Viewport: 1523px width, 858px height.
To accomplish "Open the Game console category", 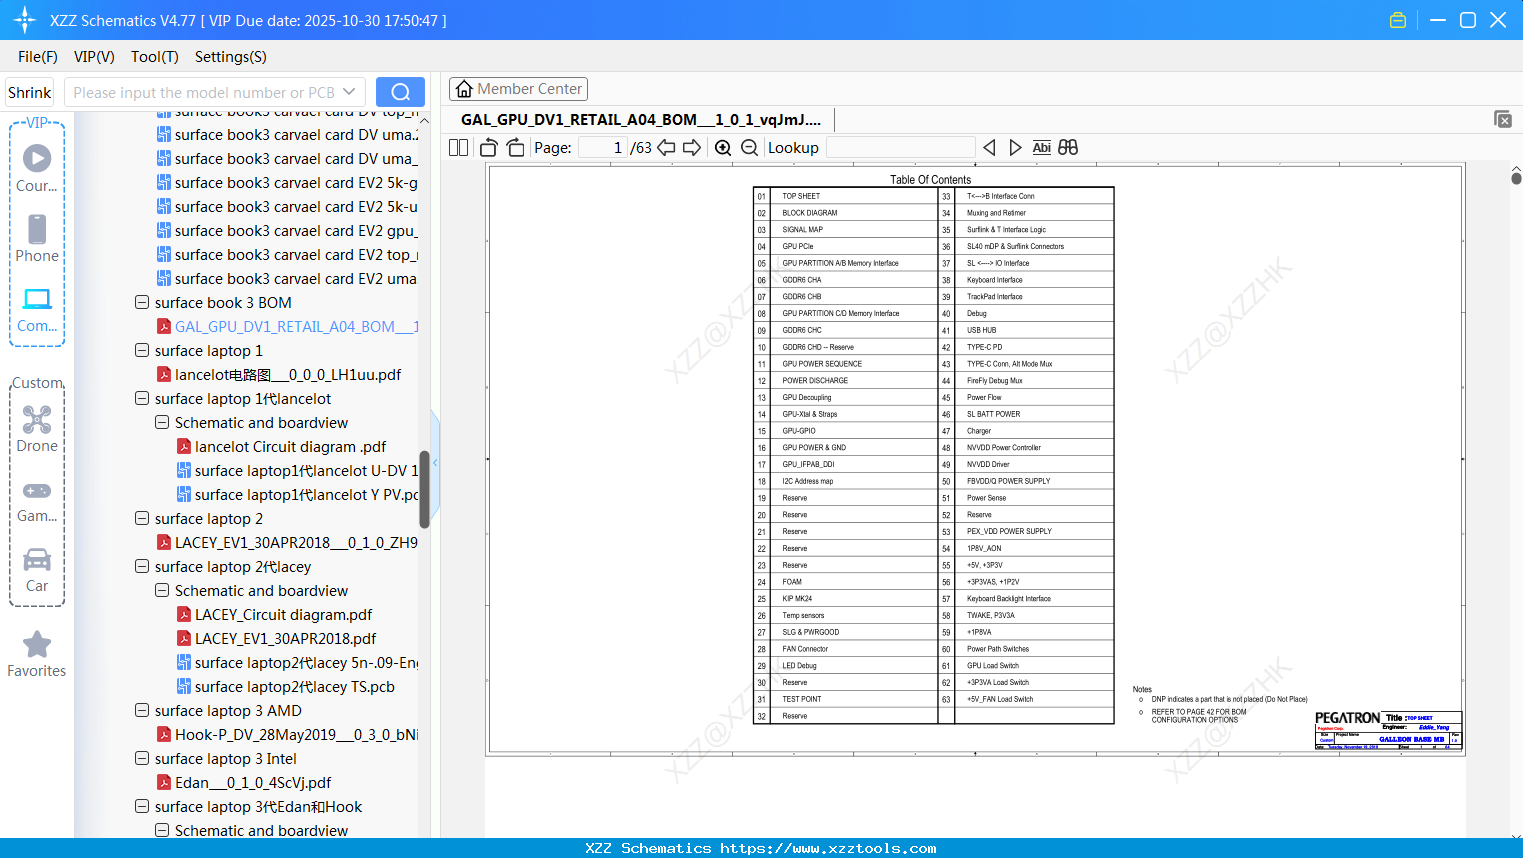I will pos(37,501).
